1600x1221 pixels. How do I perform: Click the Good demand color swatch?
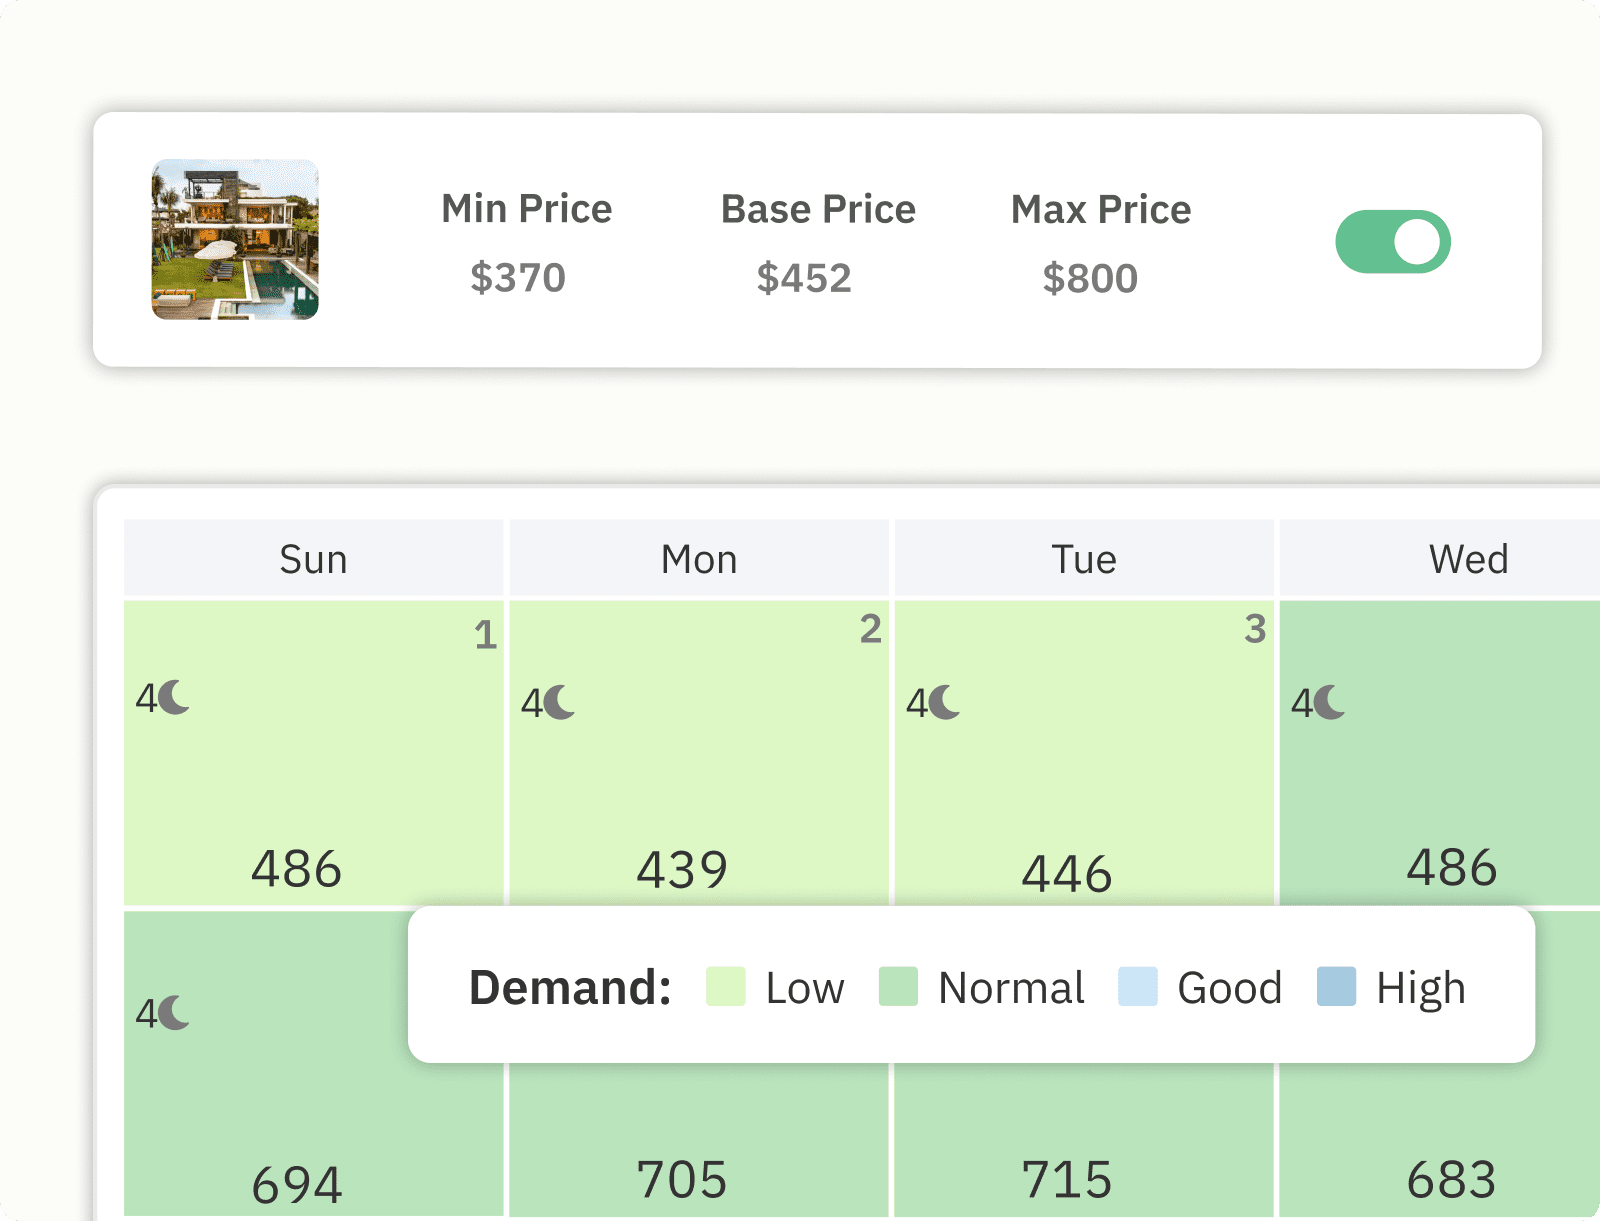coord(1137,987)
